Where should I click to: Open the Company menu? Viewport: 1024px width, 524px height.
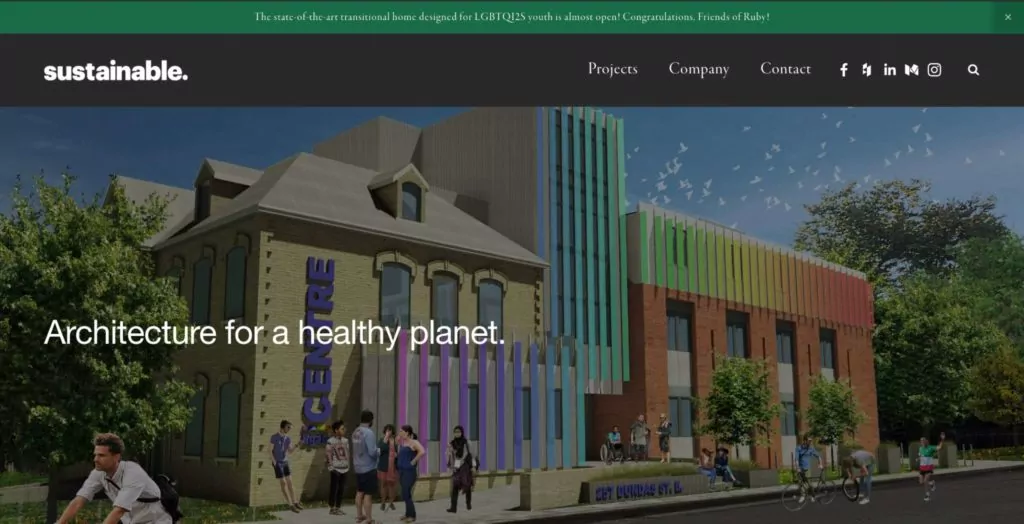coord(699,69)
